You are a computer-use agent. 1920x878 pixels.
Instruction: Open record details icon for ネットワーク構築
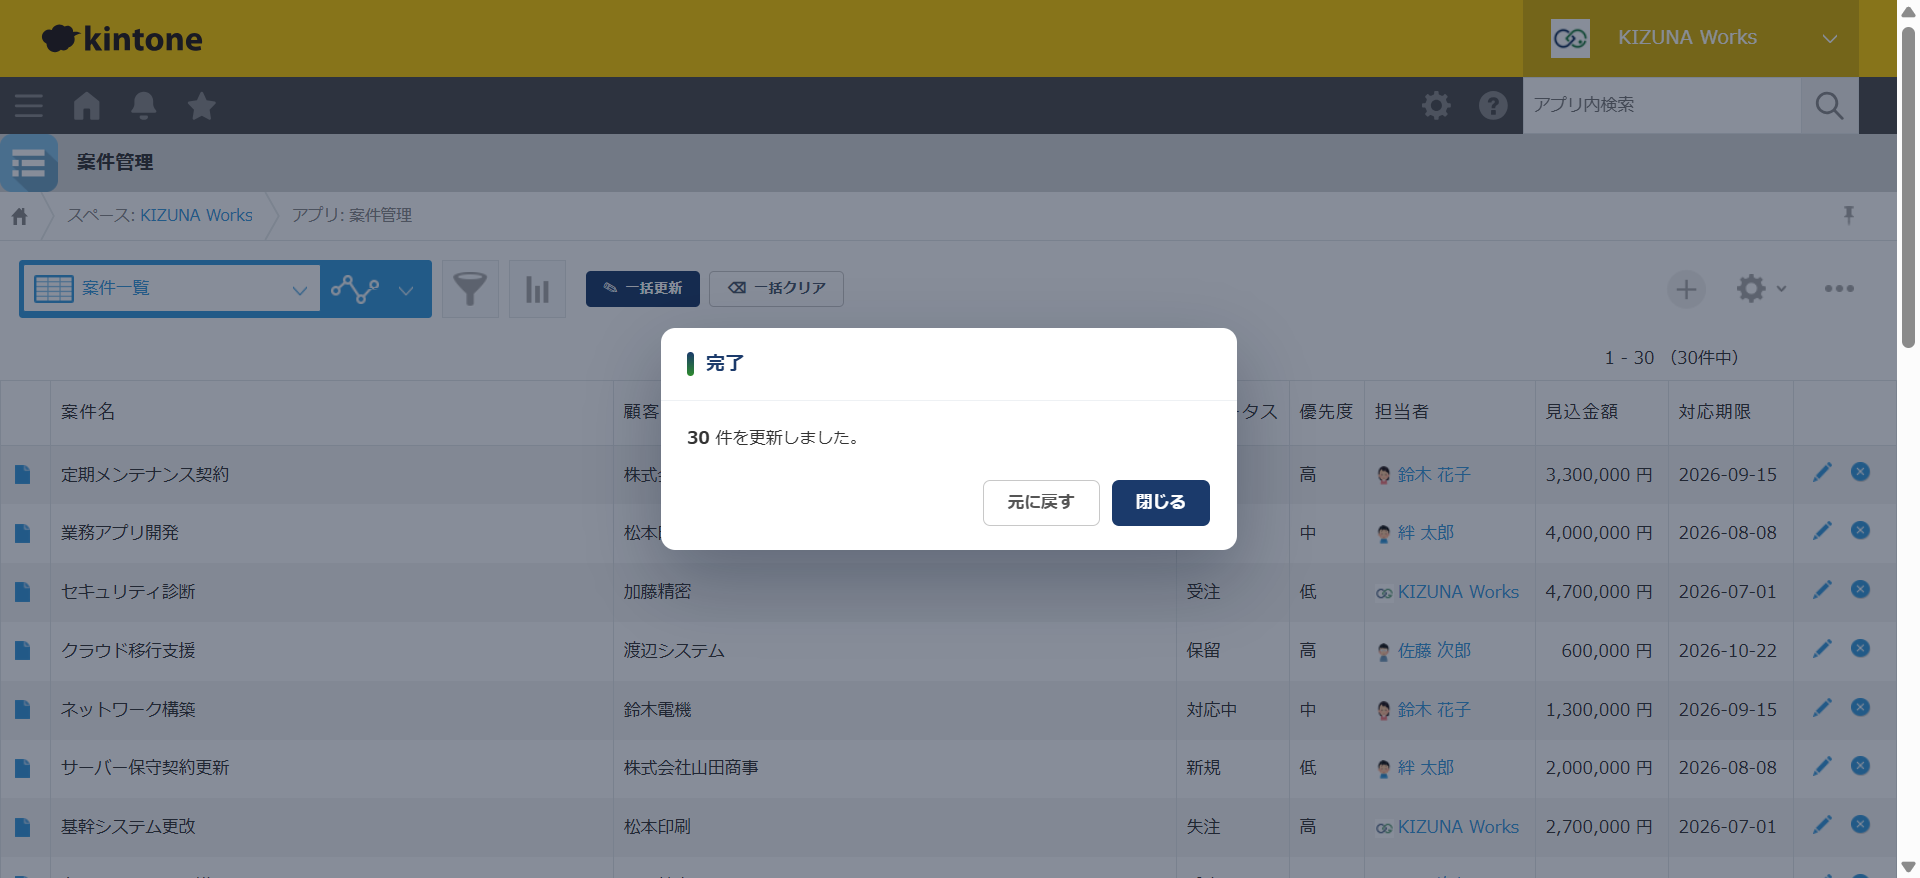[x=22, y=709]
